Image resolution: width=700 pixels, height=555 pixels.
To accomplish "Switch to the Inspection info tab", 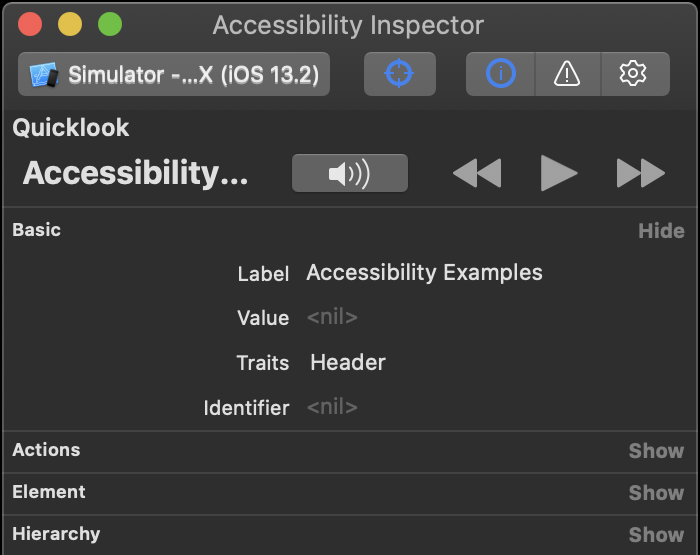I will tap(500, 74).
